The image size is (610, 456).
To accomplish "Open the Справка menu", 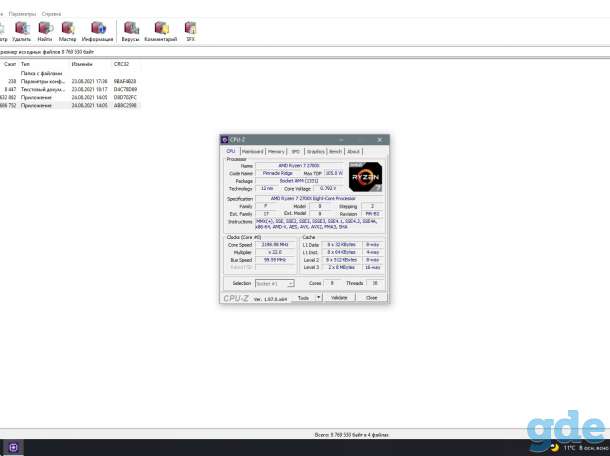I will [51, 14].
